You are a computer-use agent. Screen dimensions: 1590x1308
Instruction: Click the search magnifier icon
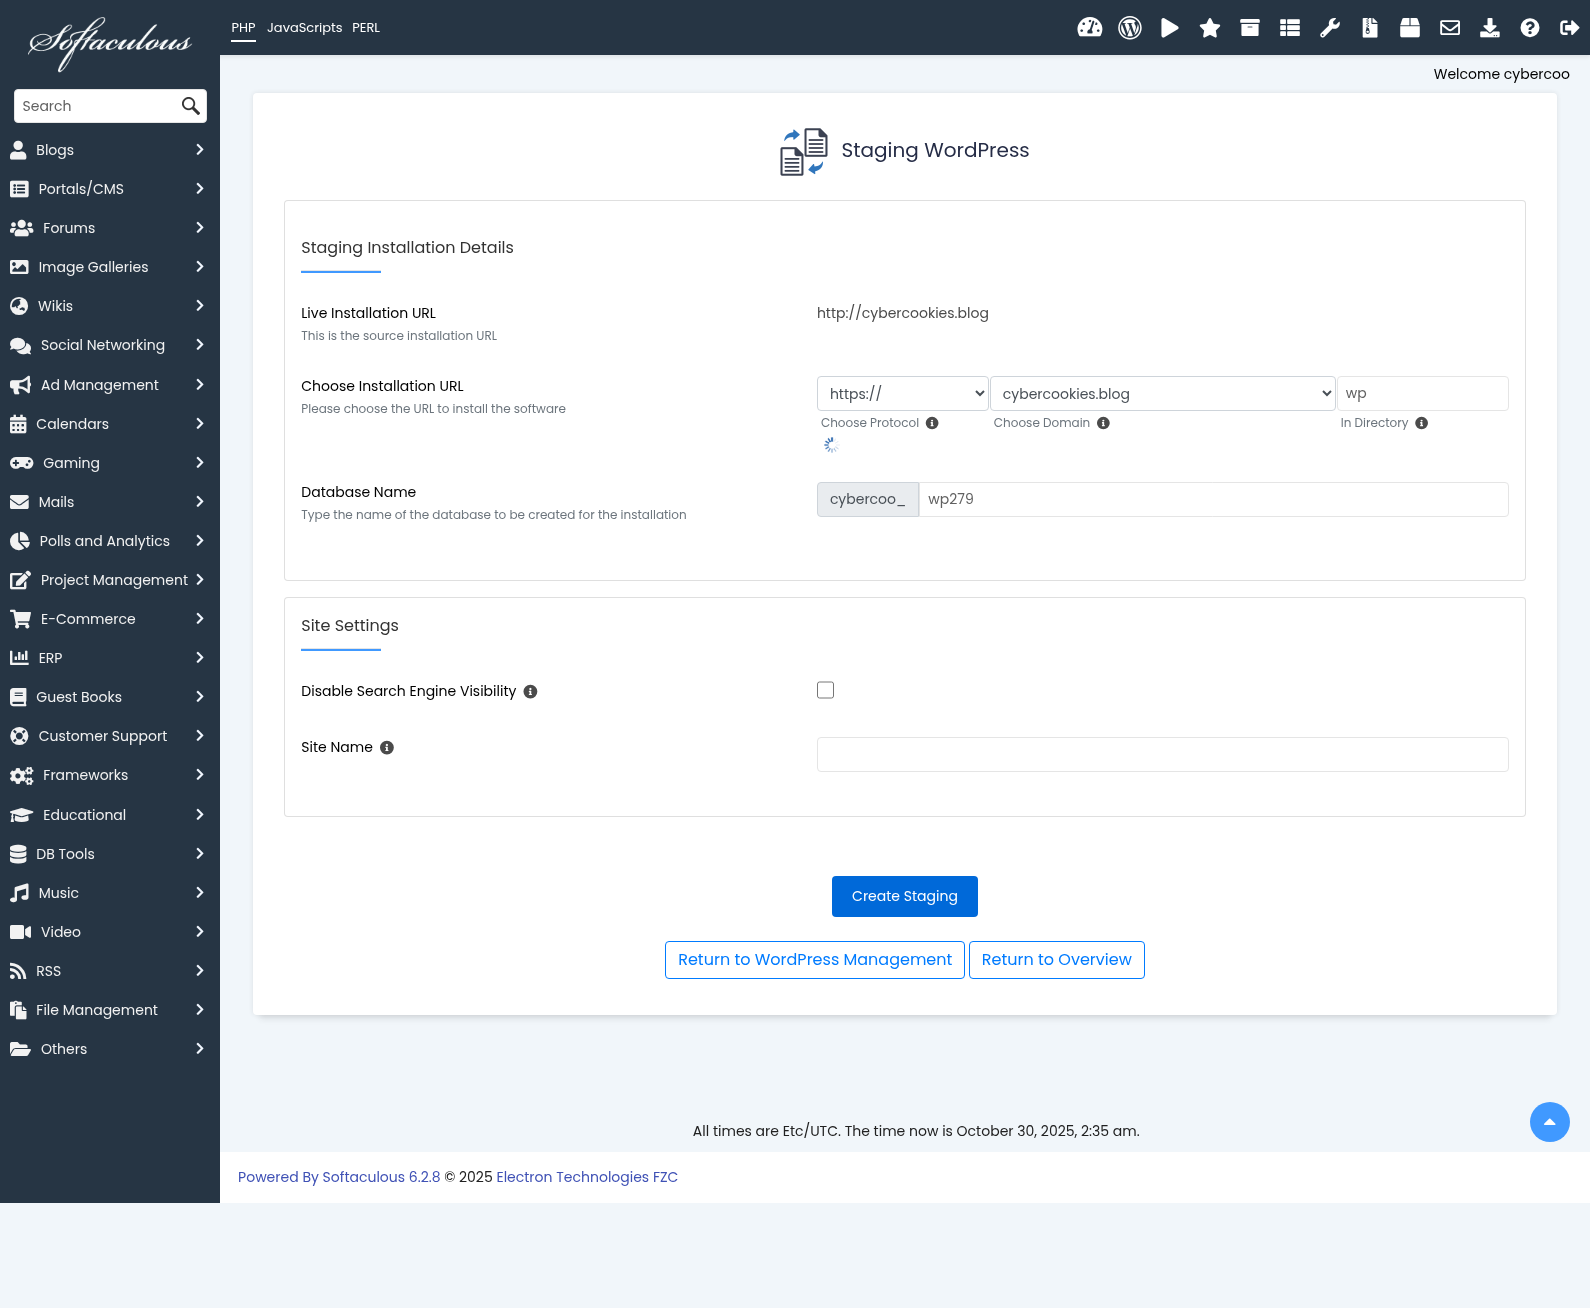click(191, 106)
